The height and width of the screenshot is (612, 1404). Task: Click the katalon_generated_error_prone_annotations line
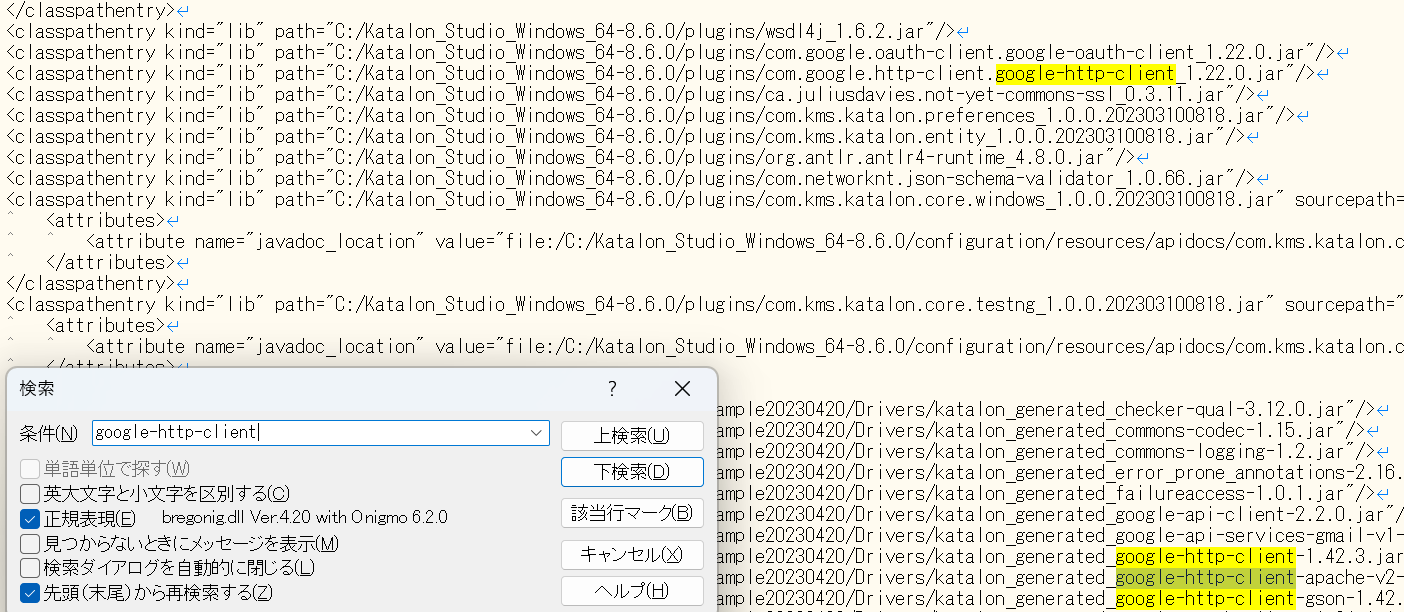coord(1061,472)
